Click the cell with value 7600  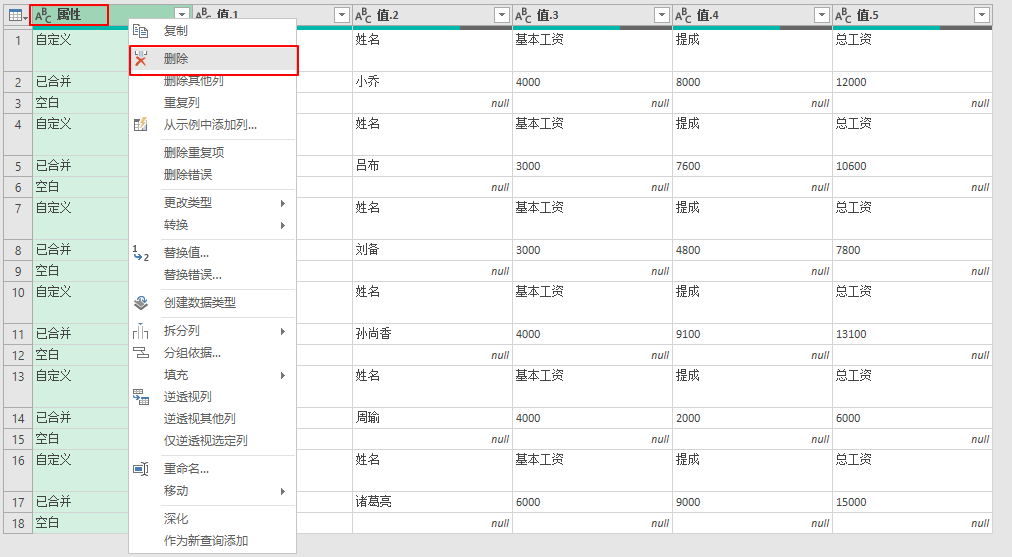(x=752, y=166)
